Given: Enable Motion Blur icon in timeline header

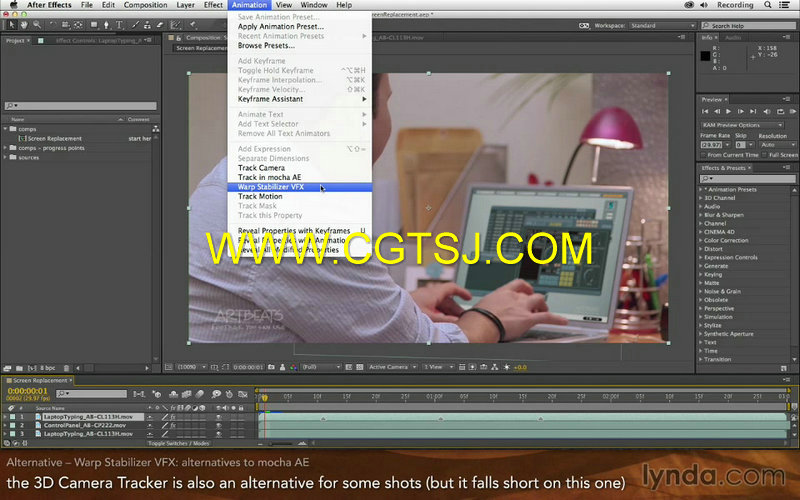Looking at the screenshot, I should pos(199,394).
